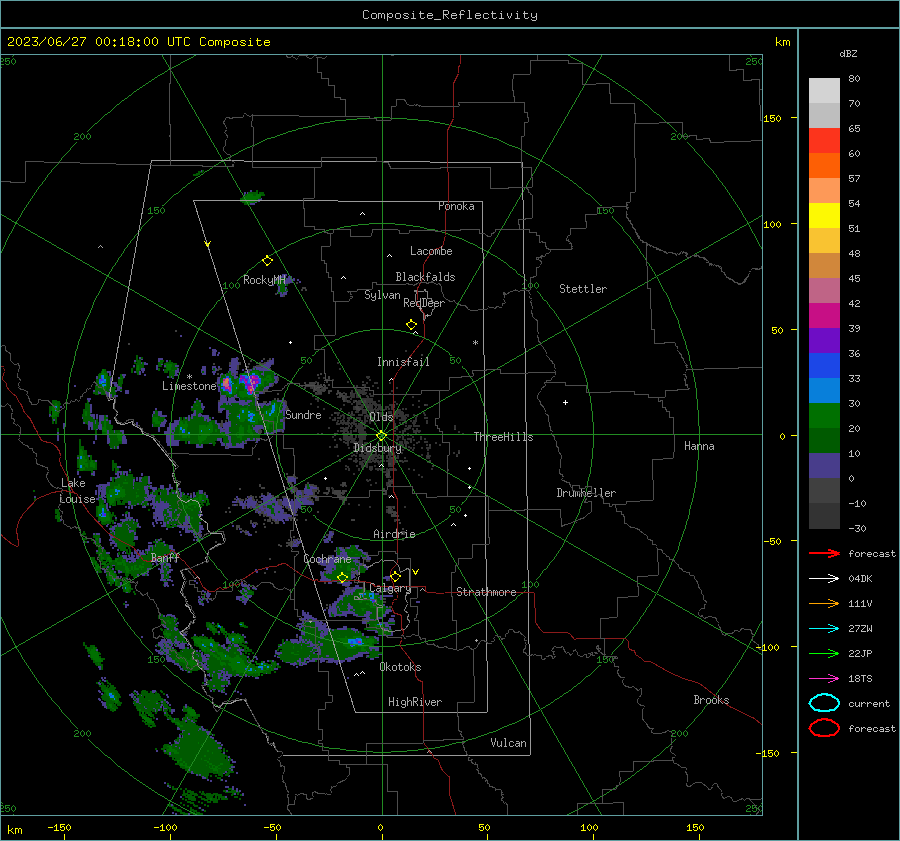Select the bright green 20–30 dBZ swatch
Viewport: 900px width, 841px height.
pos(824,416)
